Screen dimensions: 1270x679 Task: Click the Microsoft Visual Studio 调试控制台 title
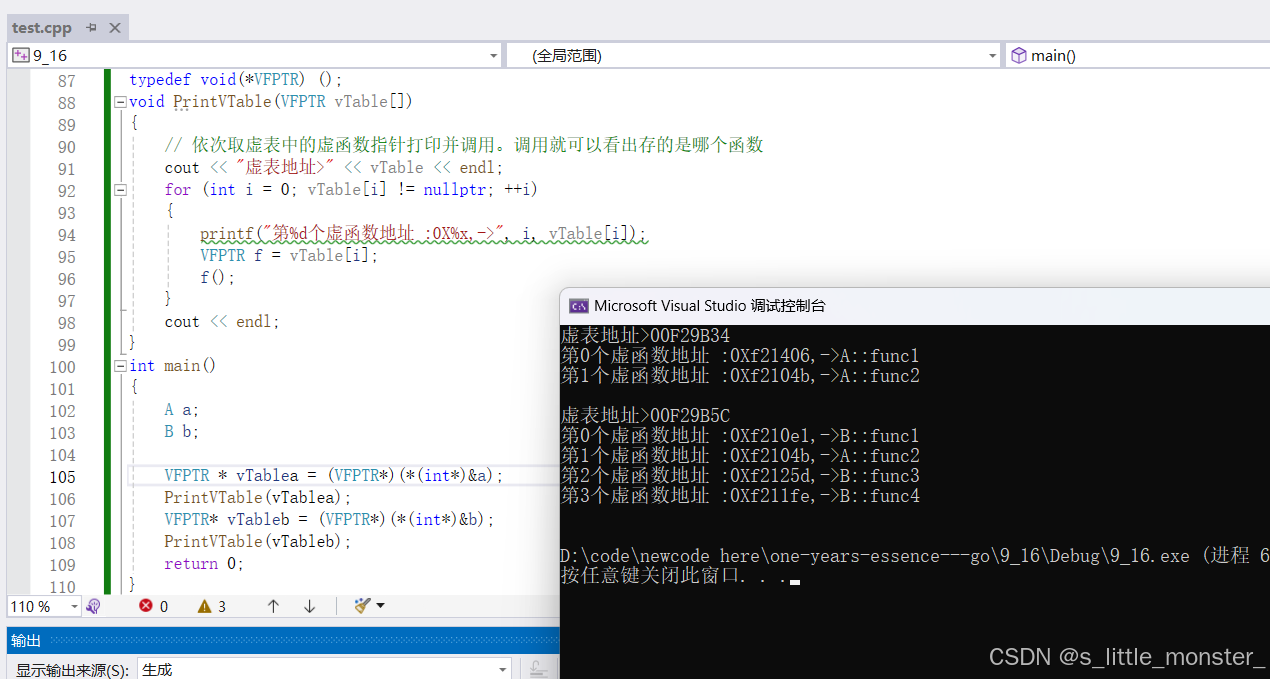pos(710,306)
